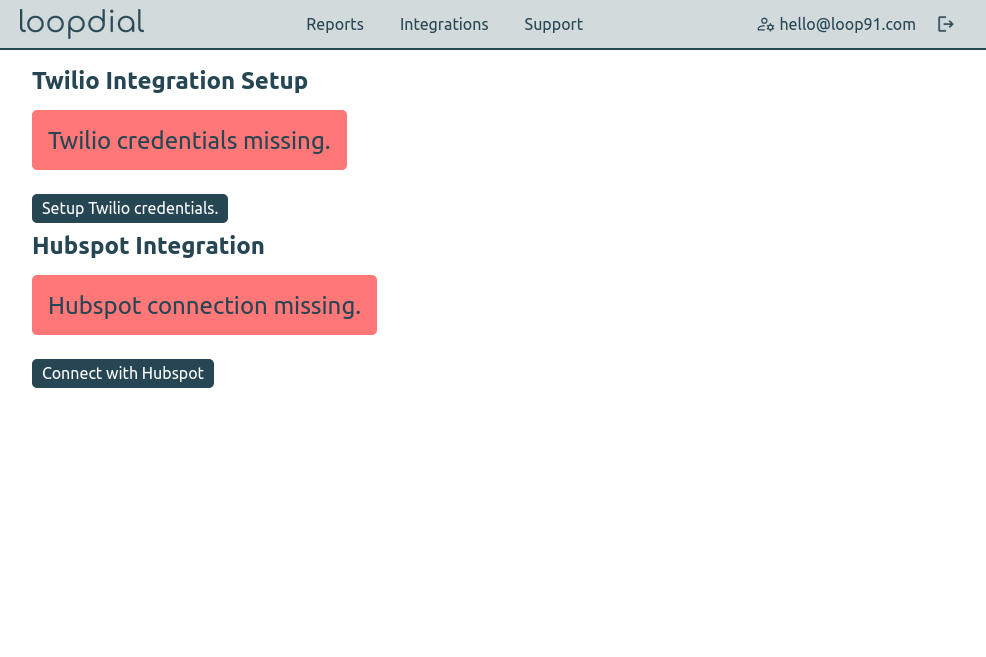Click the red Hubspot connection missing alert
Screen dimensions: 986x657
(x=204, y=305)
